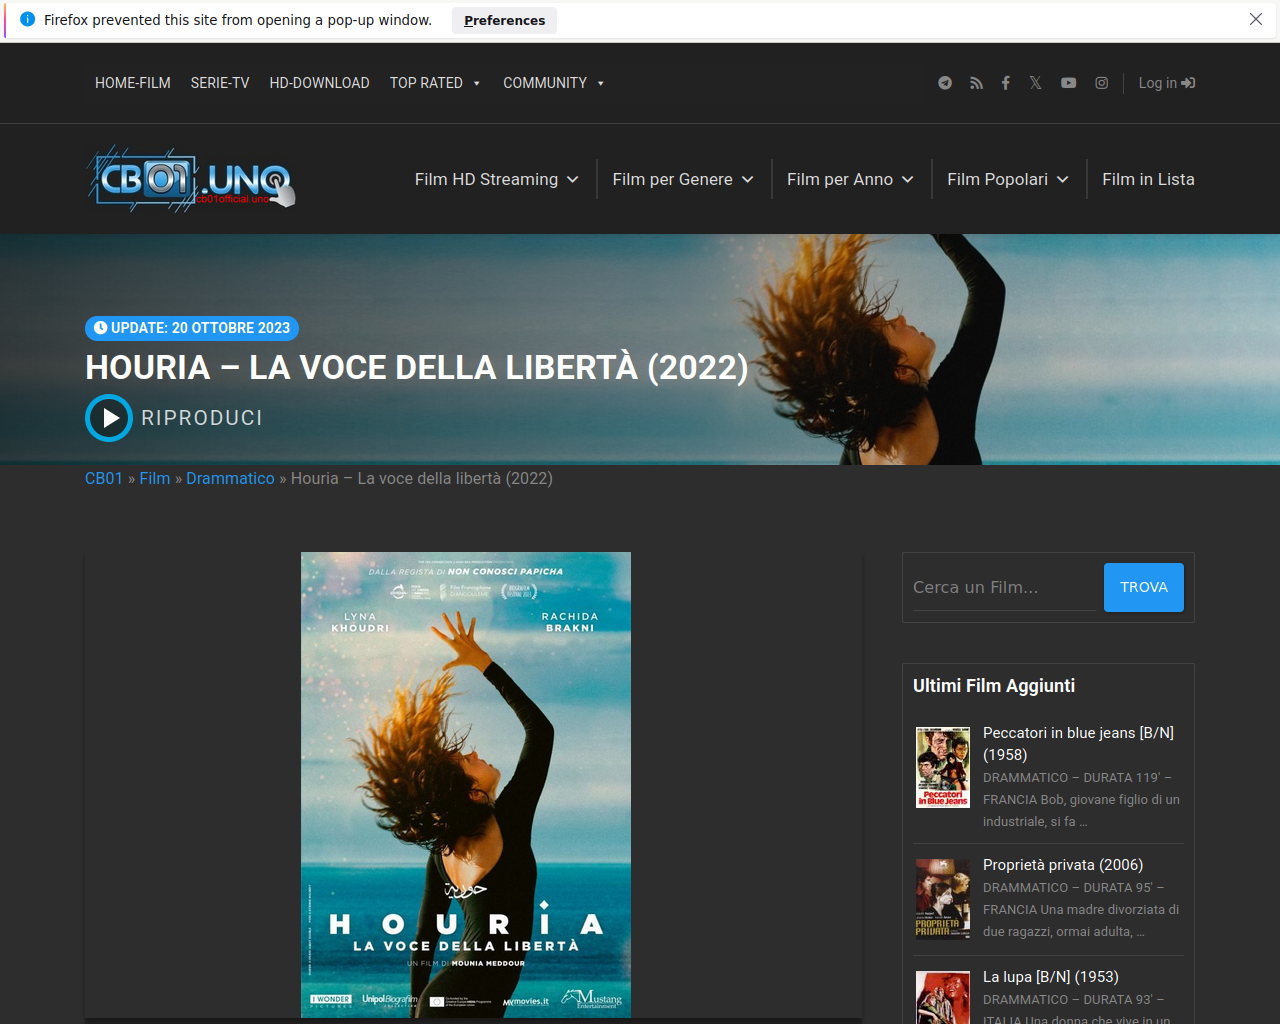Click the Ultimi Film Aggiunti heading

point(994,686)
